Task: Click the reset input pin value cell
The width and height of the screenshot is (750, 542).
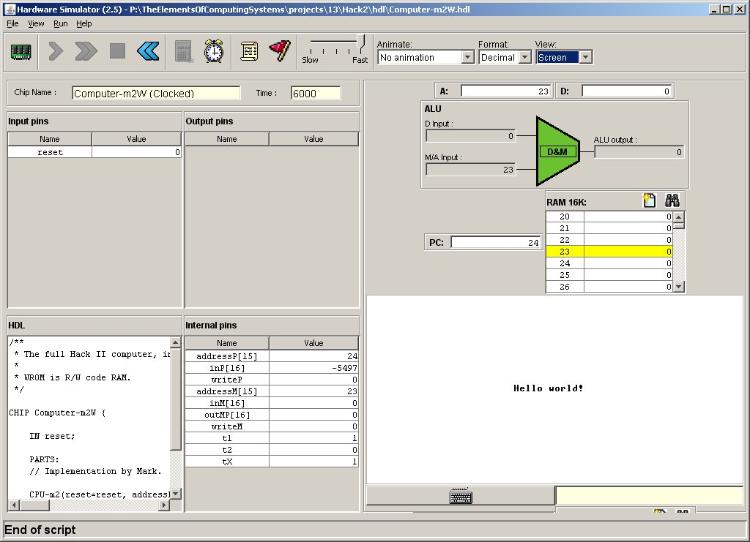Action: point(136,152)
